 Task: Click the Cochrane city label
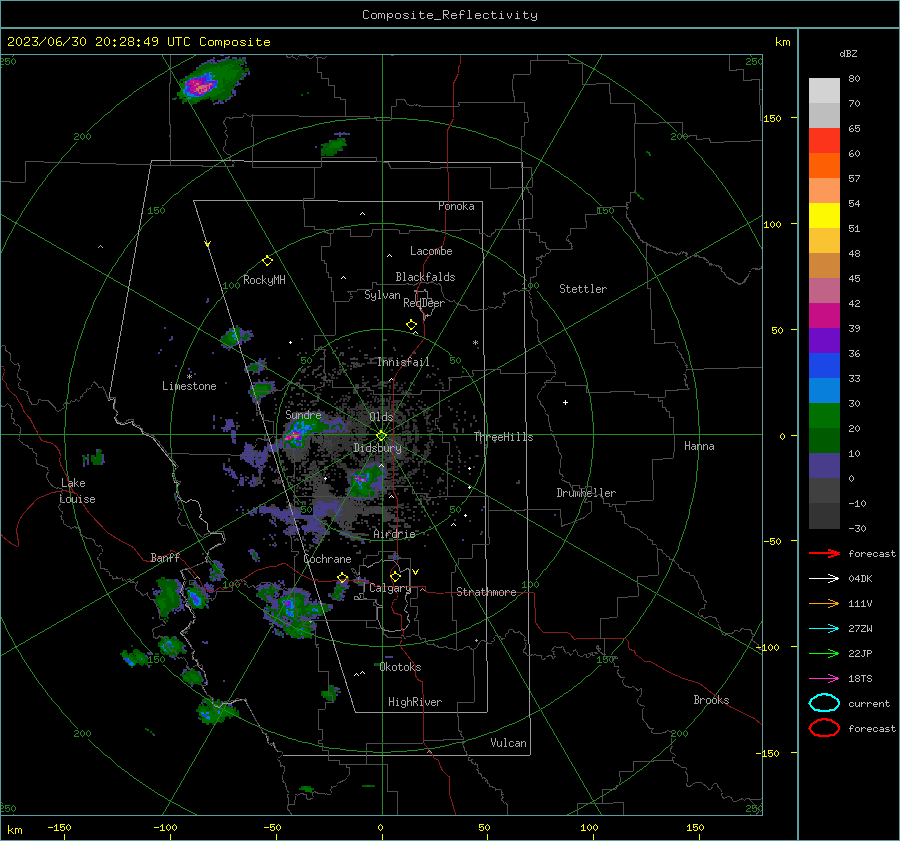point(327,559)
